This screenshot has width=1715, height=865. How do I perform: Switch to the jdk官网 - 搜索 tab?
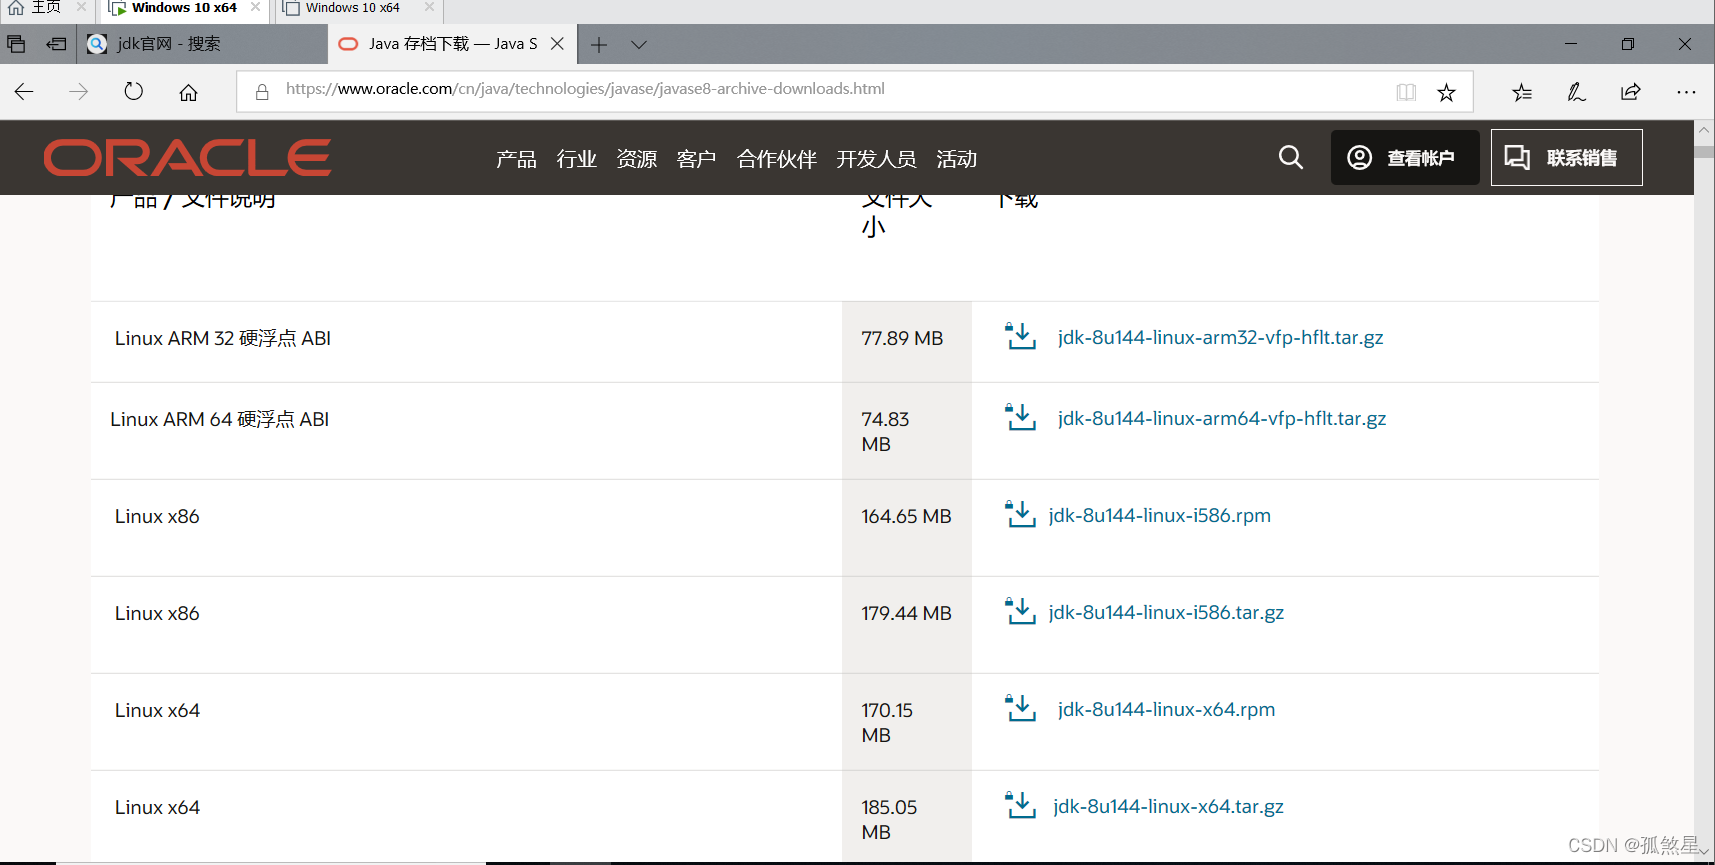(202, 44)
